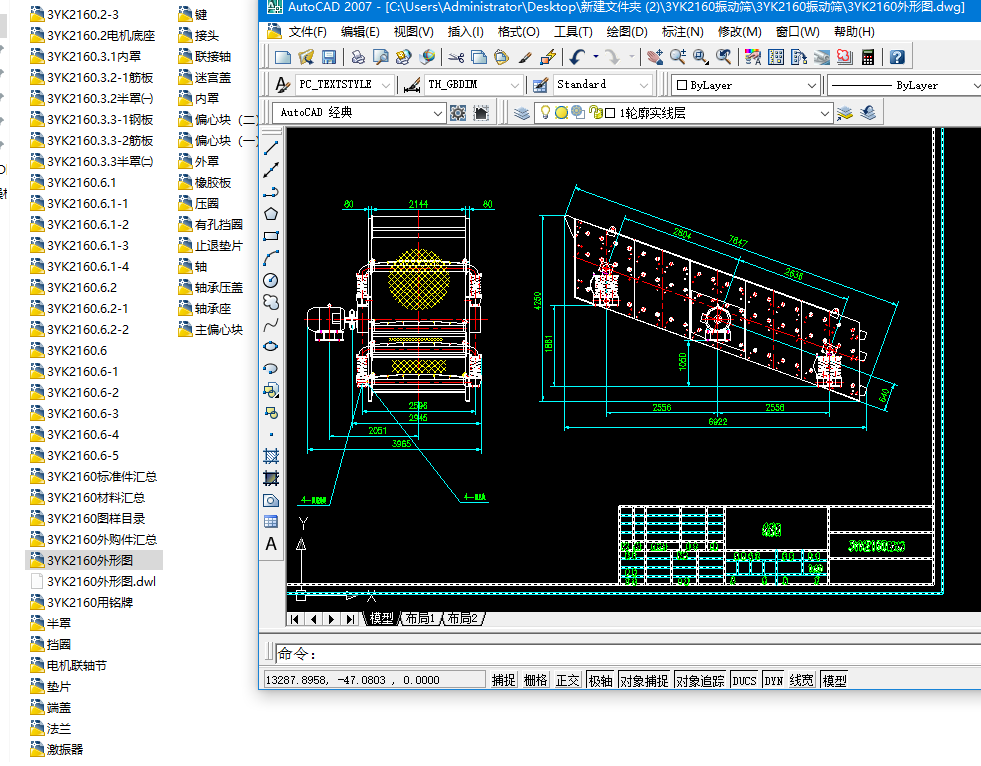The width and height of the screenshot is (981, 766).
Task: Choose the Circle drawing tool
Action: click(x=271, y=280)
